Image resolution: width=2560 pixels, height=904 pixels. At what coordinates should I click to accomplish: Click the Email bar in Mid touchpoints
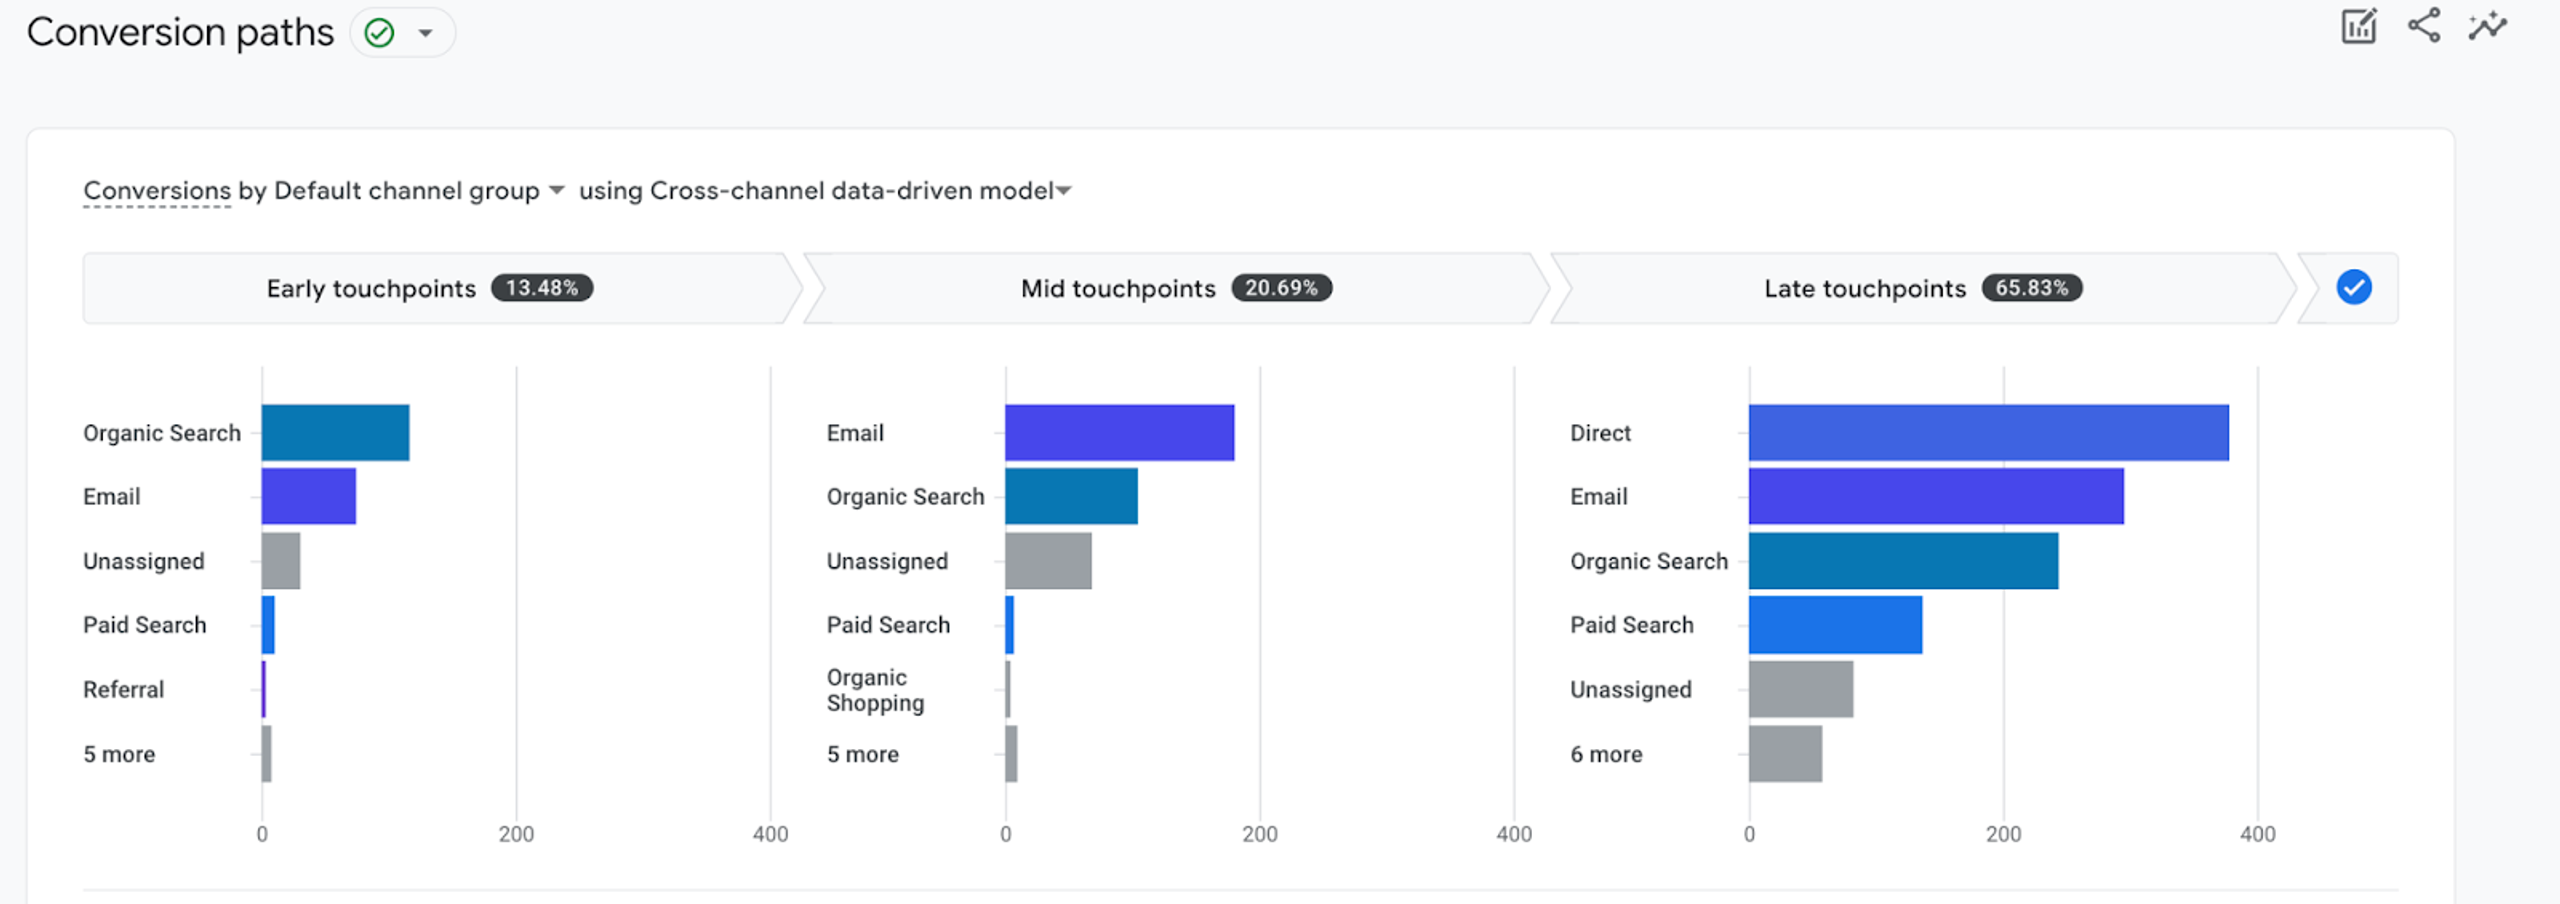tap(1120, 433)
